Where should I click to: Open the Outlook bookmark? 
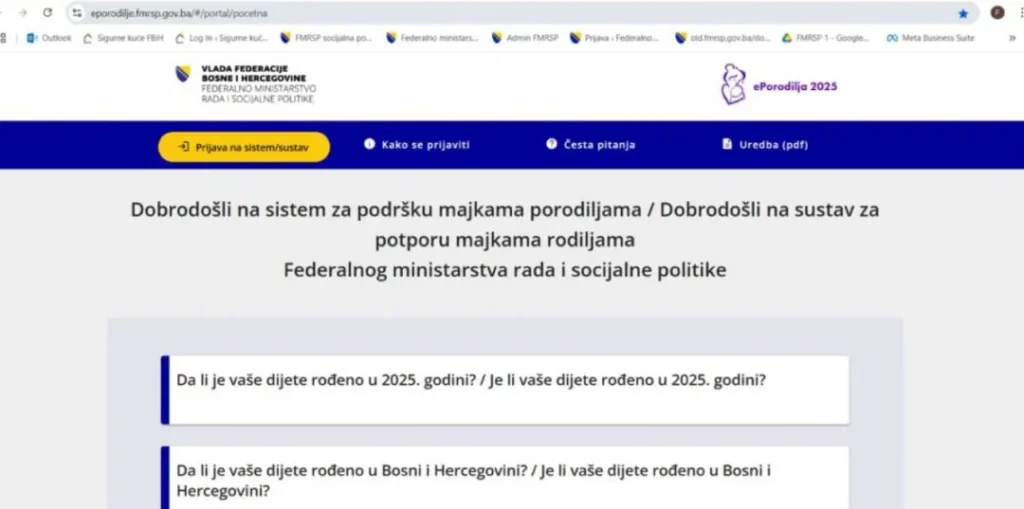tap(49, 38)
